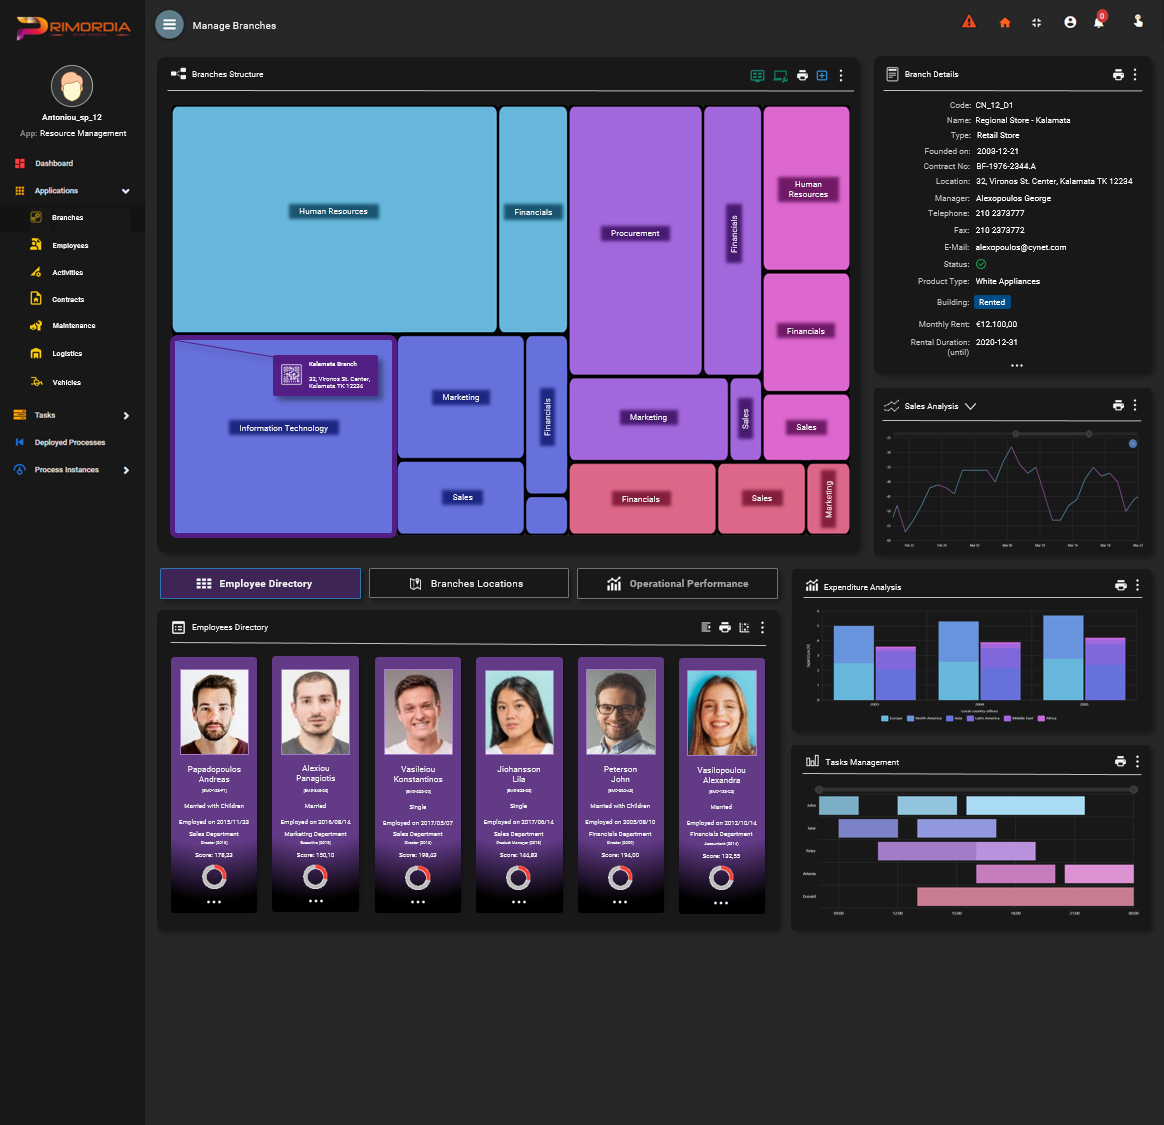Print the Branches Structure panel

pyautogui.click(x=802, y=75)
